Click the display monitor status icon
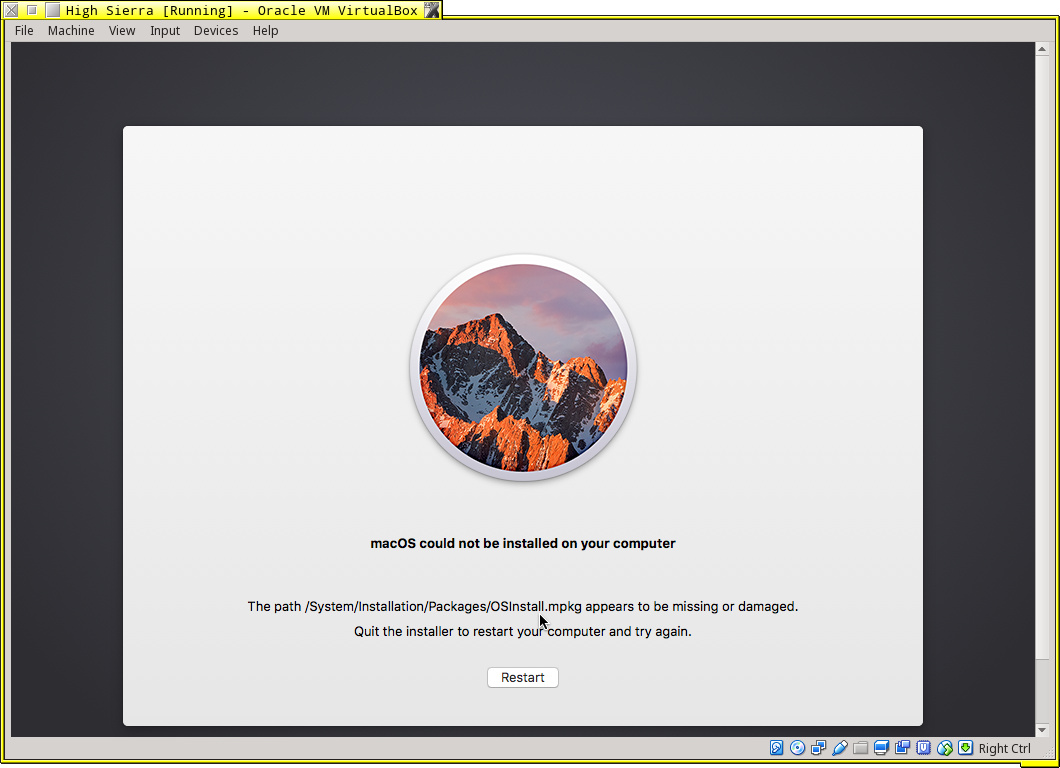 pos(881,748)
